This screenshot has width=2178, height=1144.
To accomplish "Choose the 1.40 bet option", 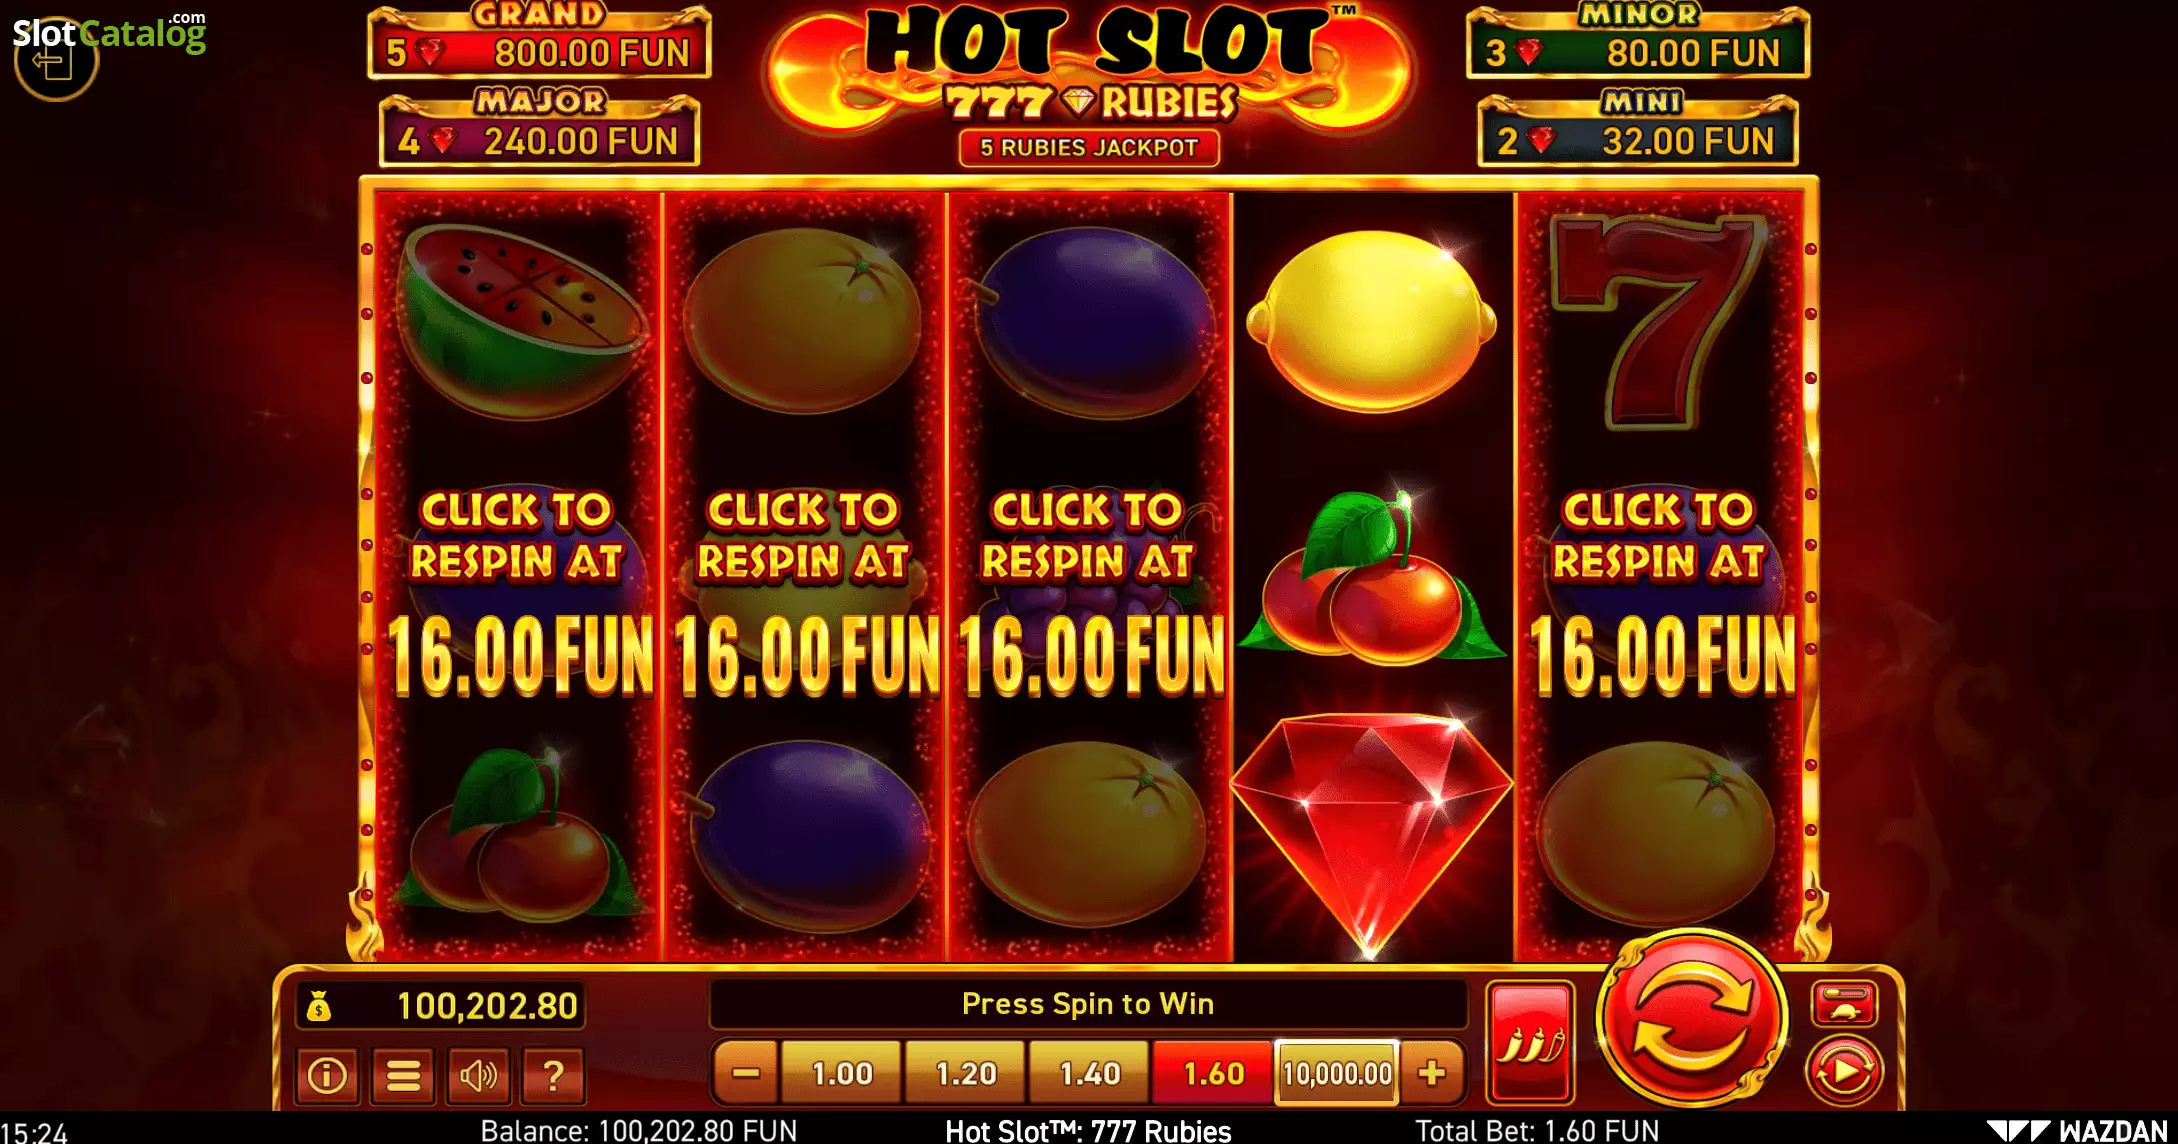I will click(x=1089, y=1073).
